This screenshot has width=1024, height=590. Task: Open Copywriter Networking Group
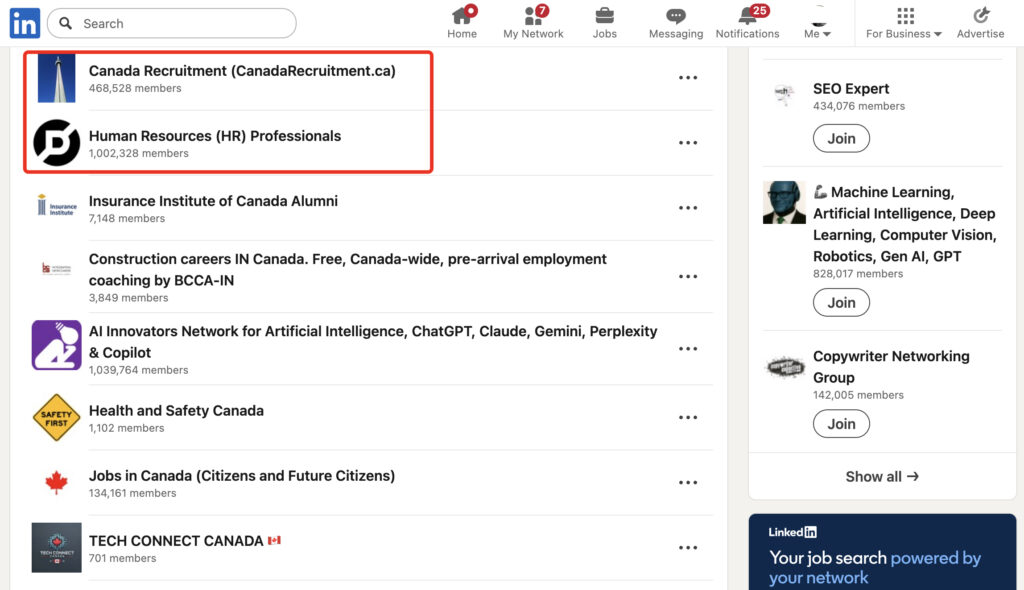[891, 367]
